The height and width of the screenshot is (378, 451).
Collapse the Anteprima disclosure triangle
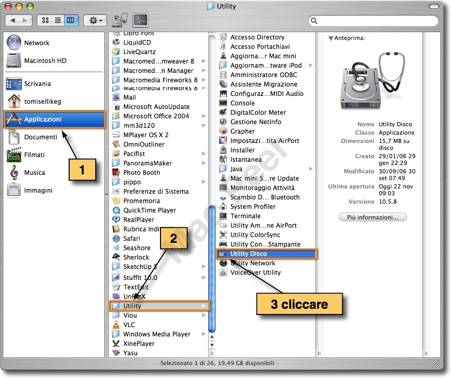330,38
